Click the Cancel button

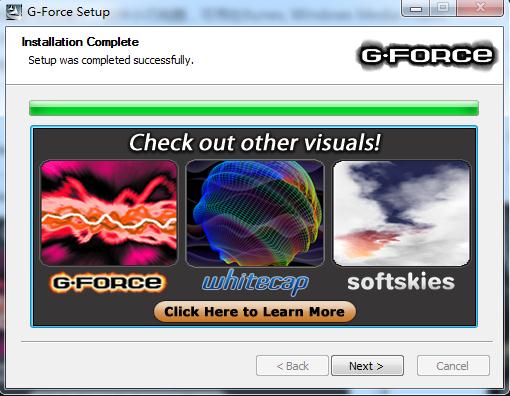point(453,366)
